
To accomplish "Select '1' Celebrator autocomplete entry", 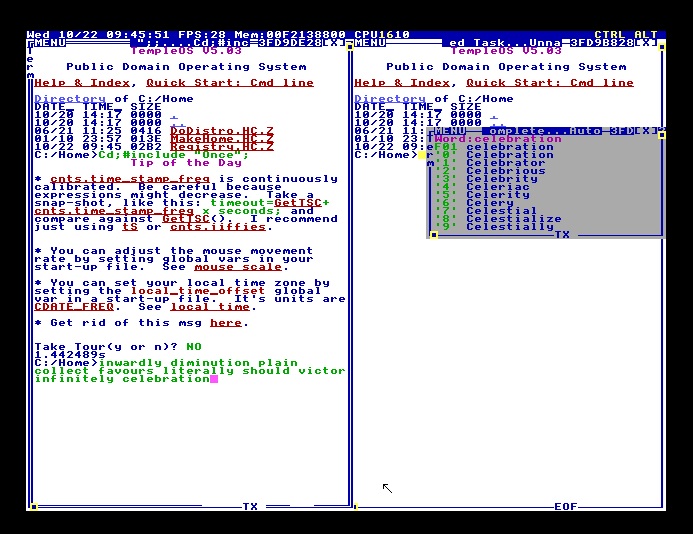I will (x=490, y=163).
